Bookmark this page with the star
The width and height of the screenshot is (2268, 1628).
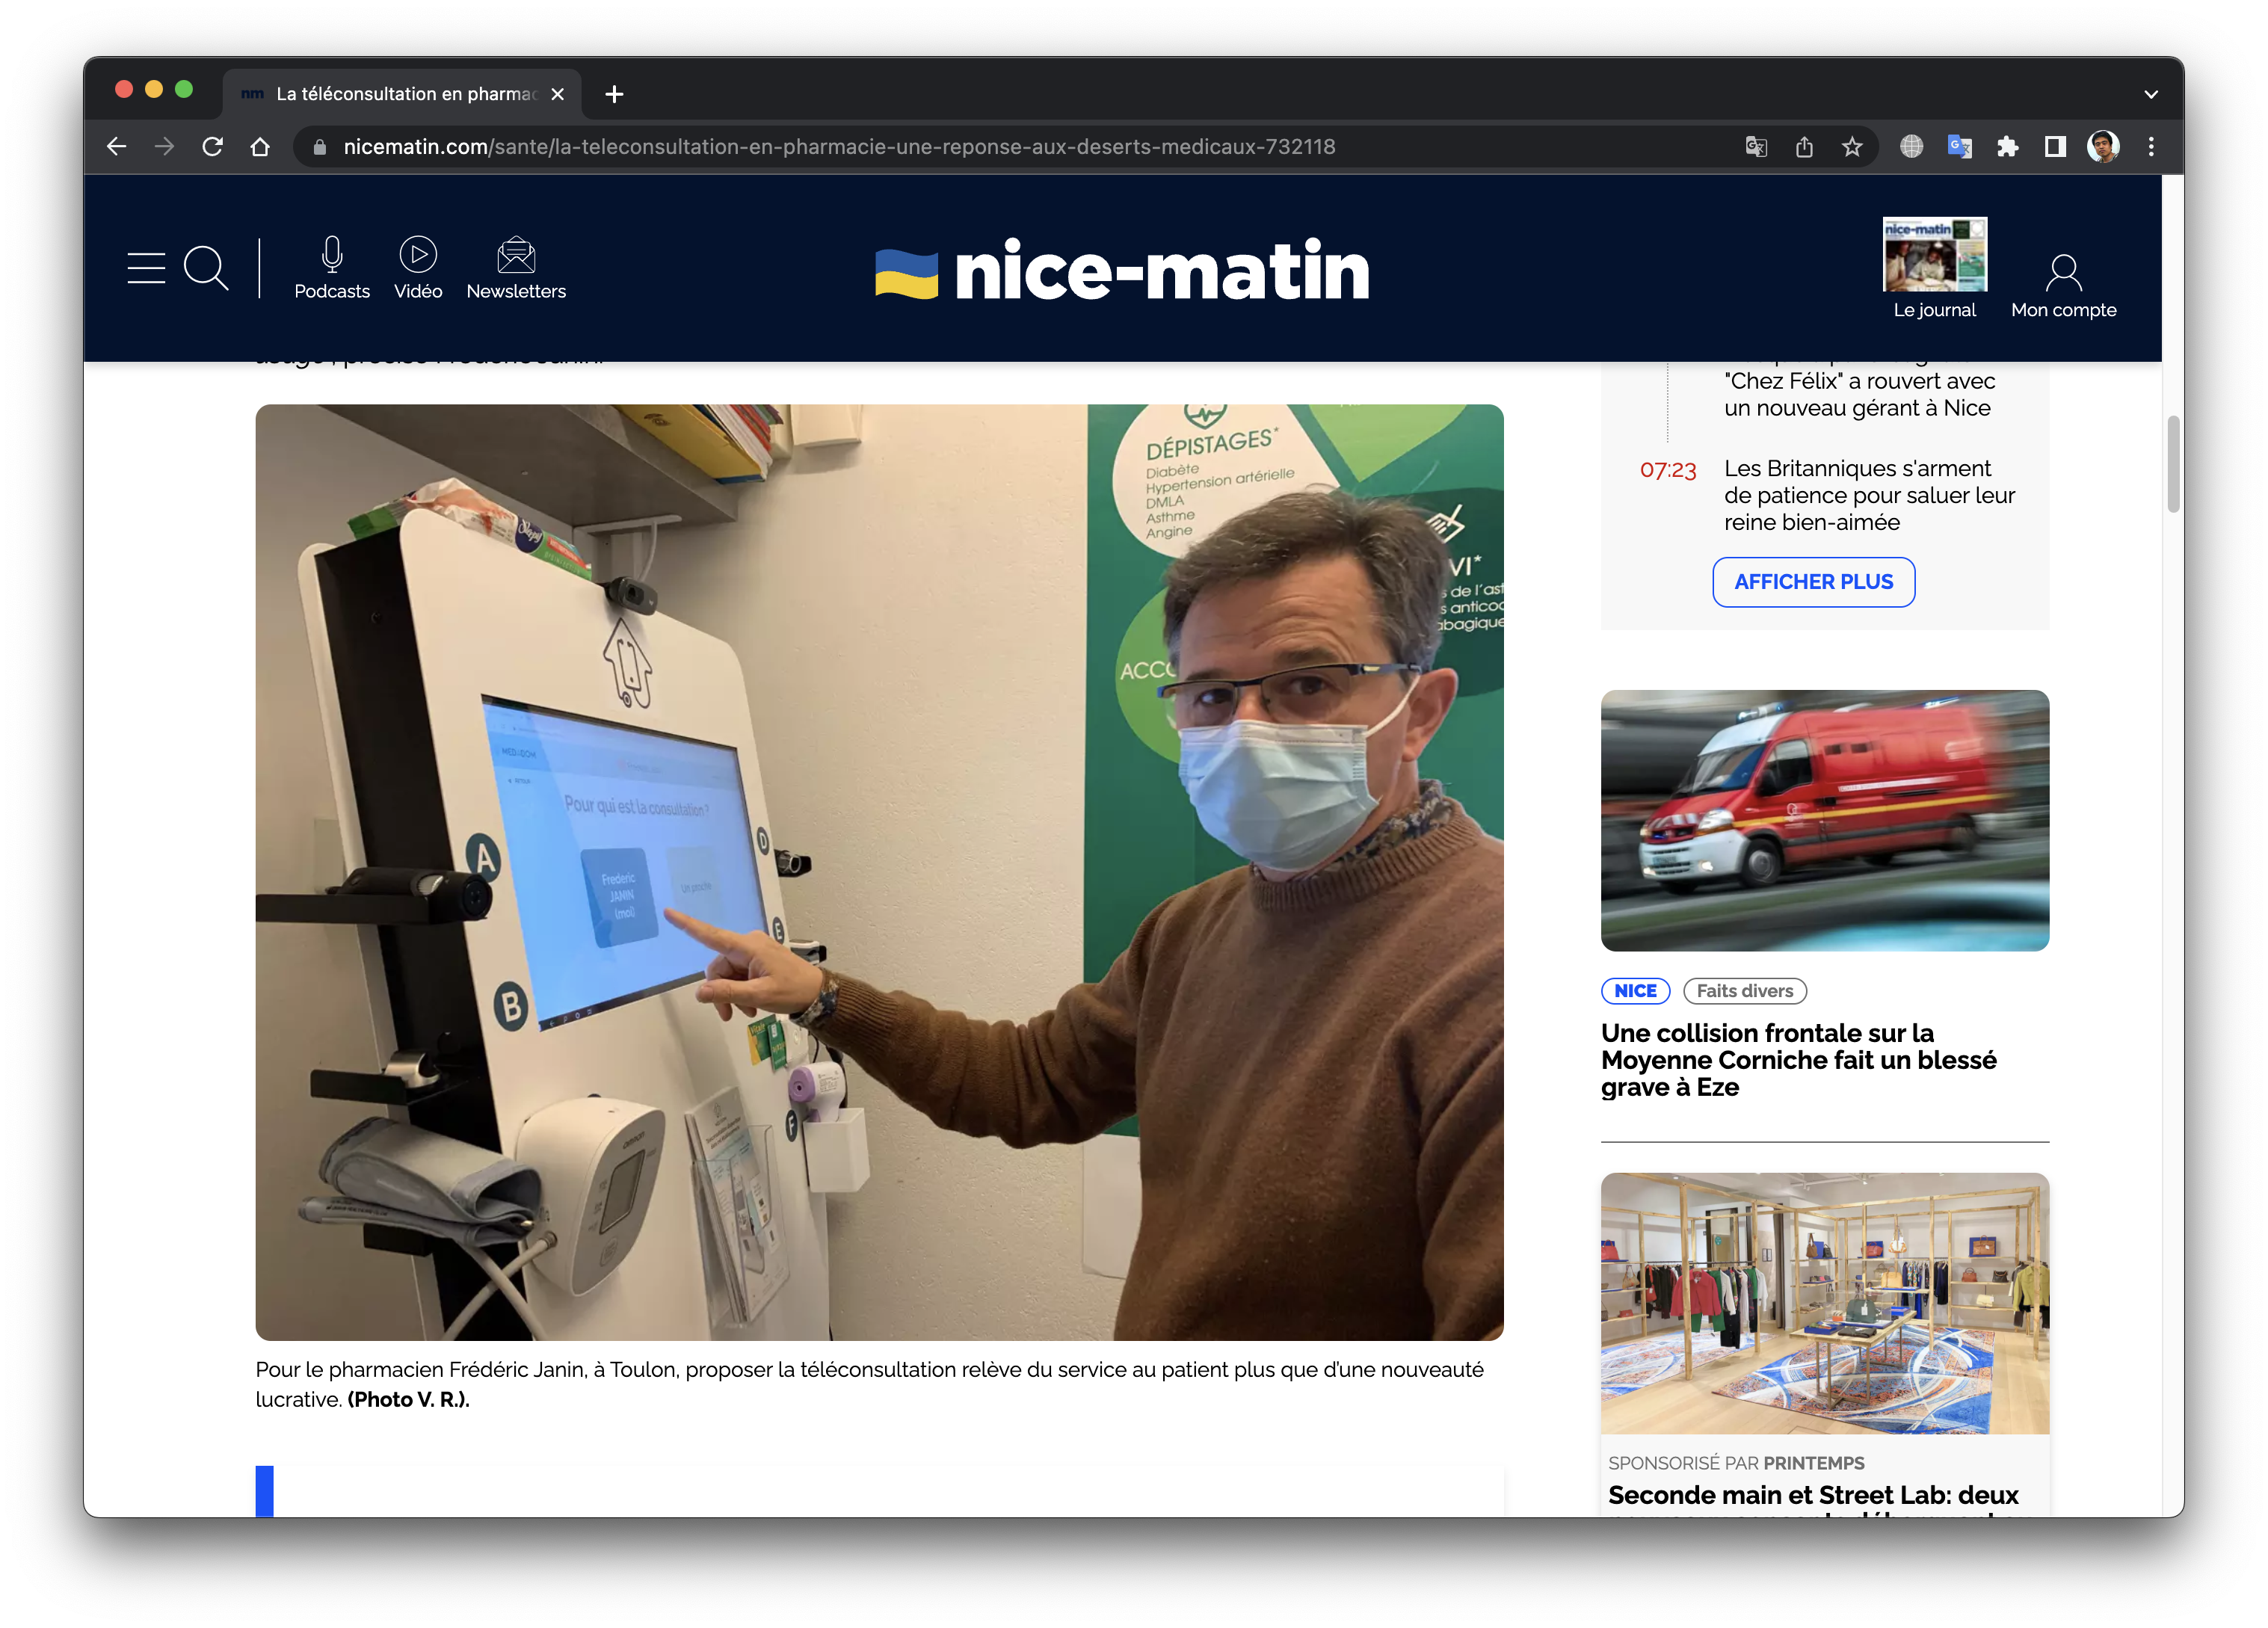pyautogui.click(x=1852, y=147)
